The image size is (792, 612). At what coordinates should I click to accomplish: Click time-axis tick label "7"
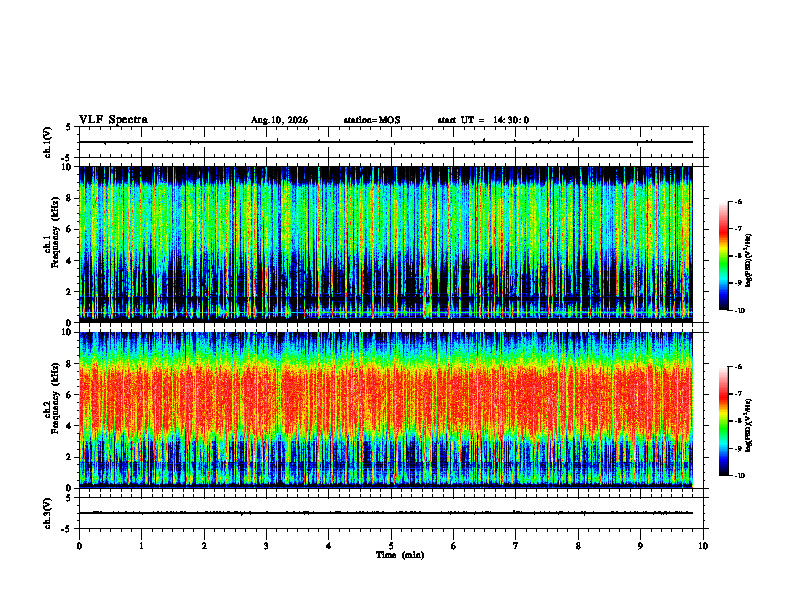pyautogui.click(x=516, y=546)
